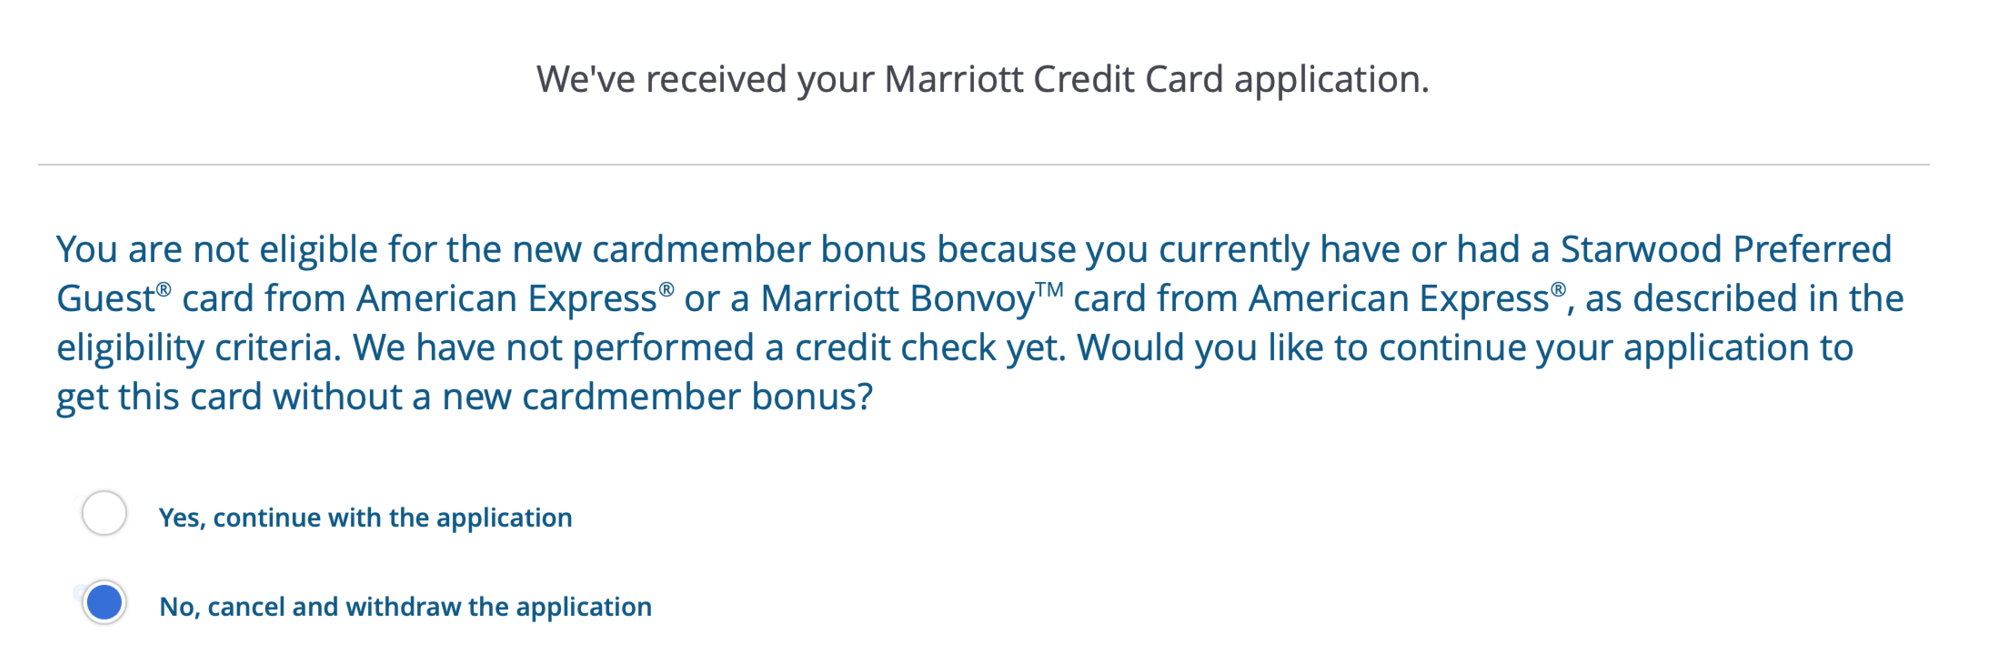Click the 'We've received your Marriott Credit Card application' heading

tap(983, 80)
